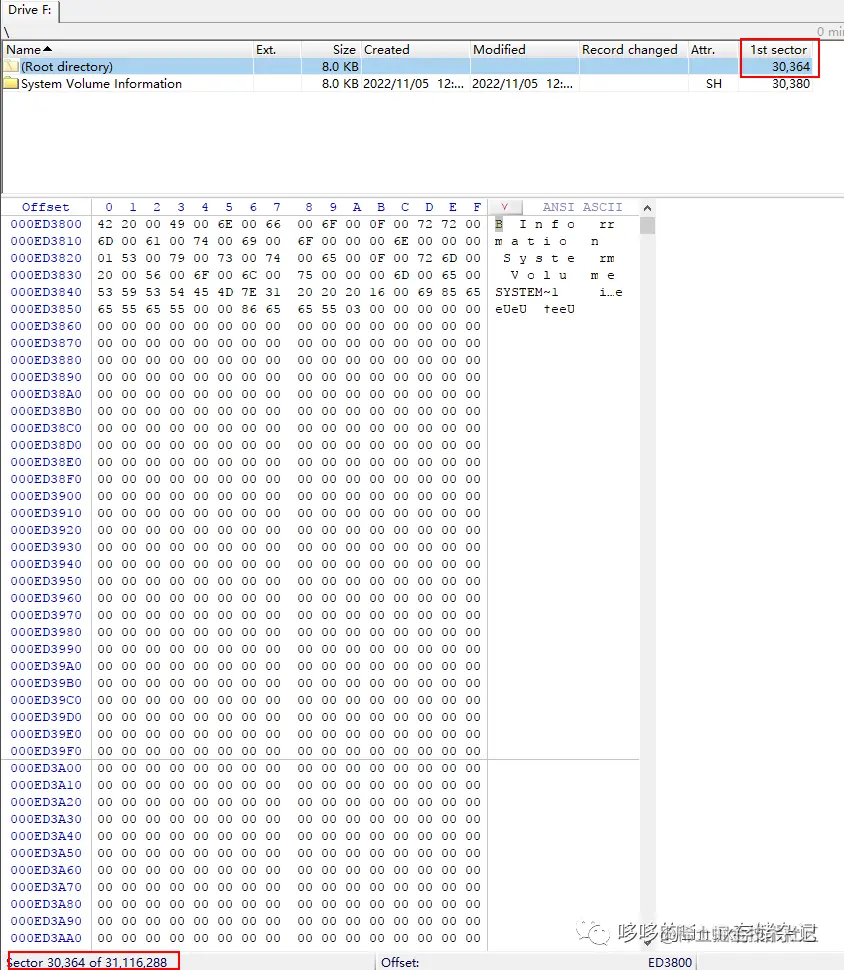
Task: Click the Sector 30,364 of 31,116,288 status field
Action: tap(87, 963)
